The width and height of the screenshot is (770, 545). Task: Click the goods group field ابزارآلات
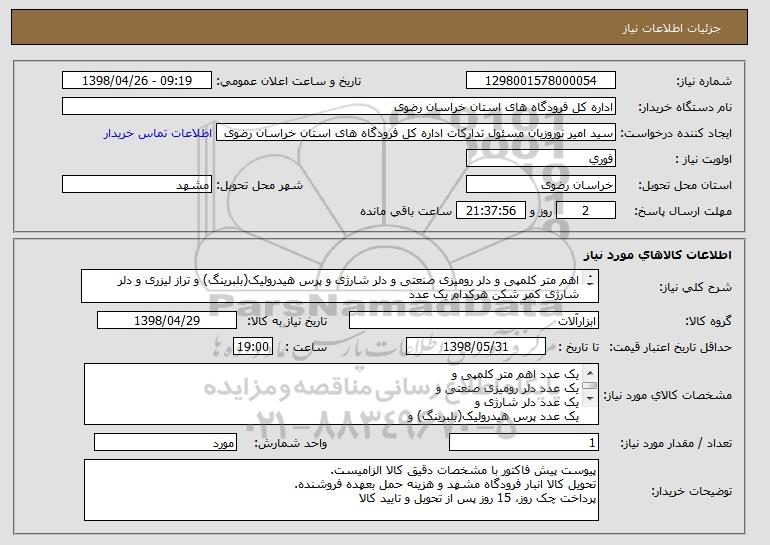point(474,321)
